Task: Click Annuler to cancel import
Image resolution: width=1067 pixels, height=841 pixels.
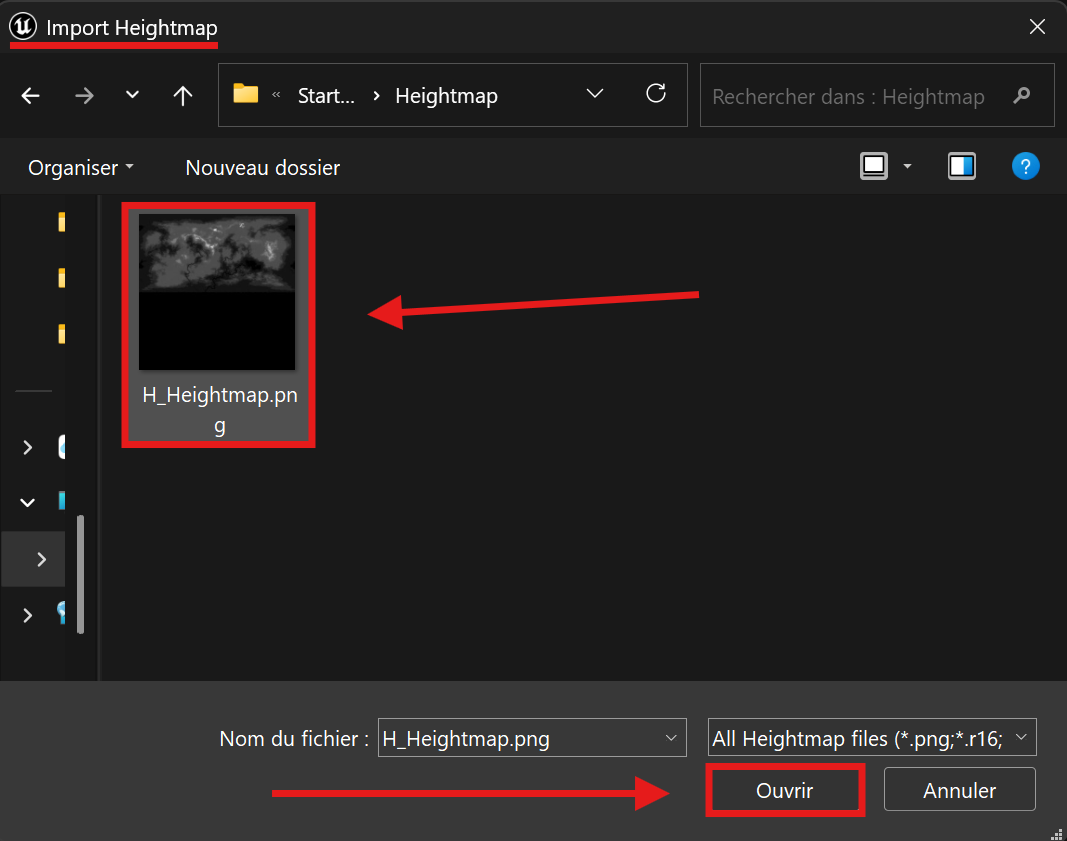Action: (959, 790)
